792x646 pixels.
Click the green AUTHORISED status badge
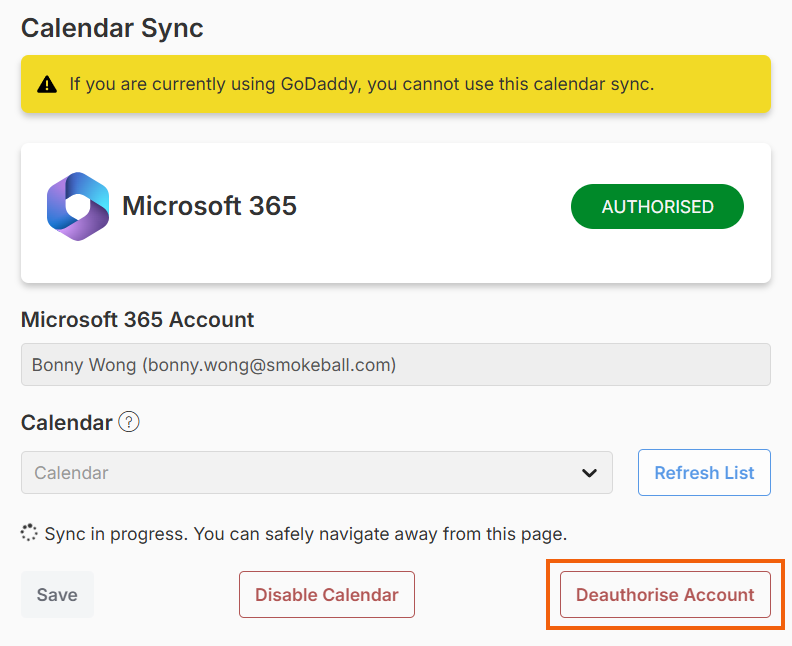(x=657, y=207)
